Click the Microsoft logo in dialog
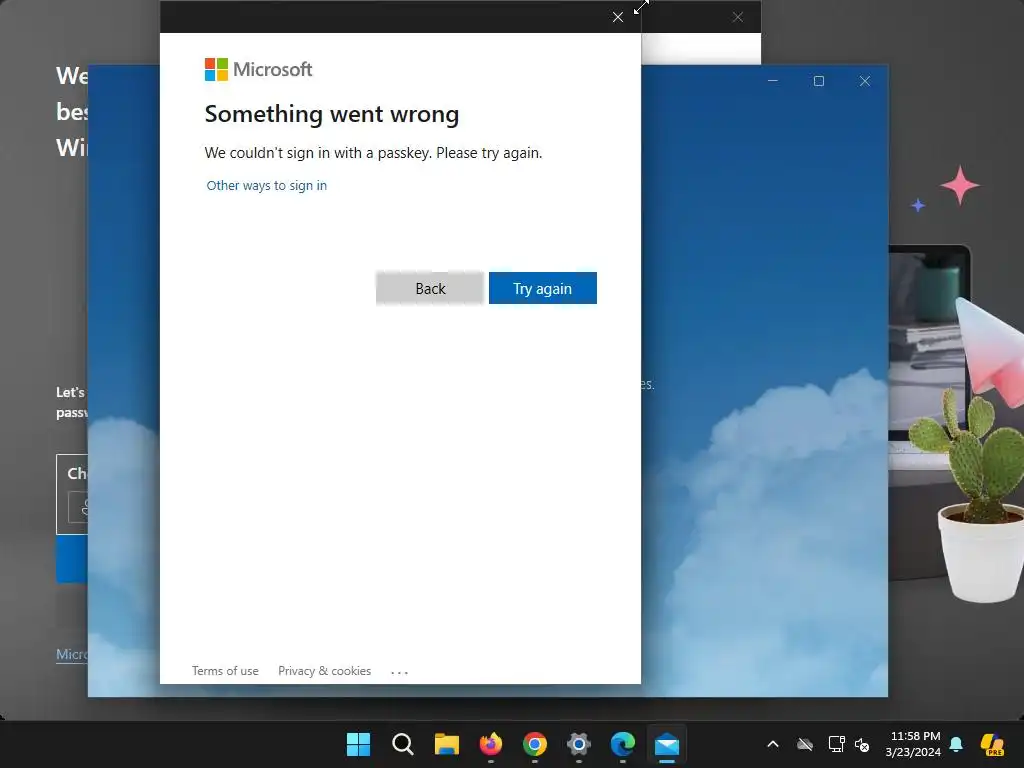 259,69
